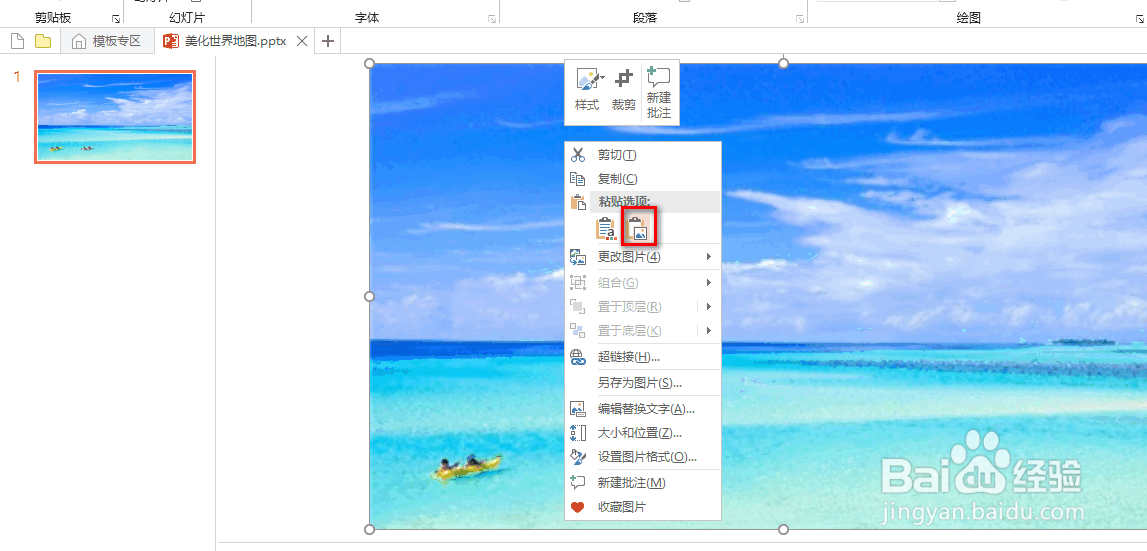Screen dimensions: 1147x551
Task: Open 绘图 group dialog launcher
Action: pos(1140,18)
